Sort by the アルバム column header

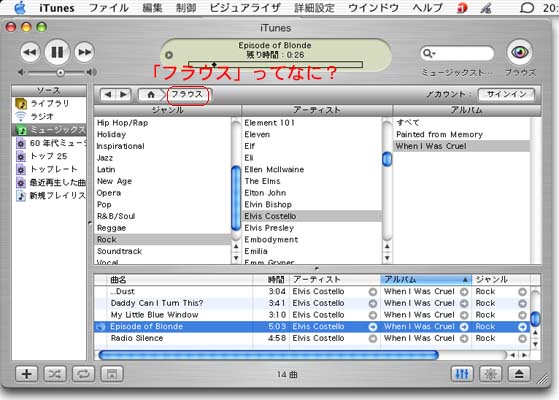(426, 280)
